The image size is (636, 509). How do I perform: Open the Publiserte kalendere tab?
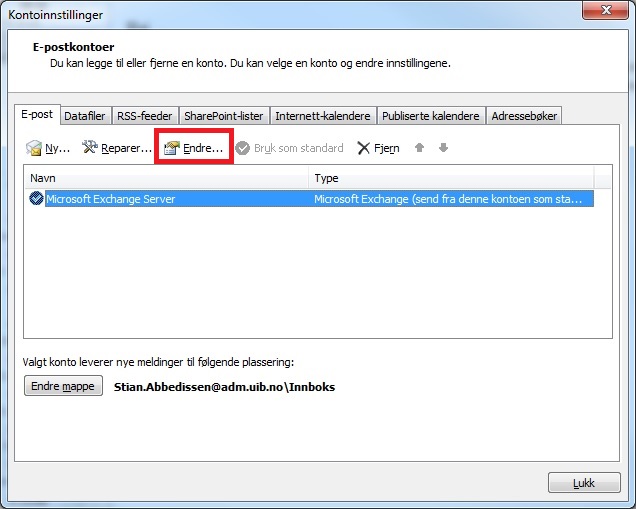click(x=431, y=116)
